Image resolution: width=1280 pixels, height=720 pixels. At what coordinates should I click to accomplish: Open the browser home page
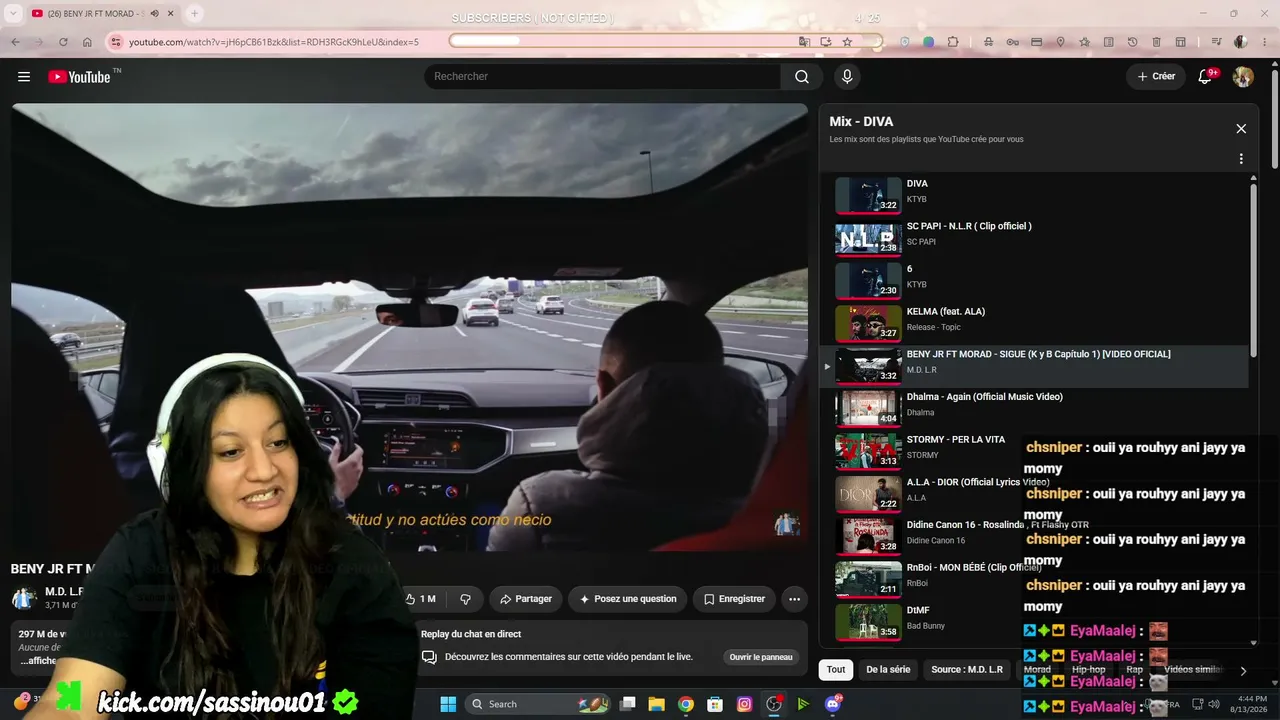pyautogui.click(x=87, y=42)
